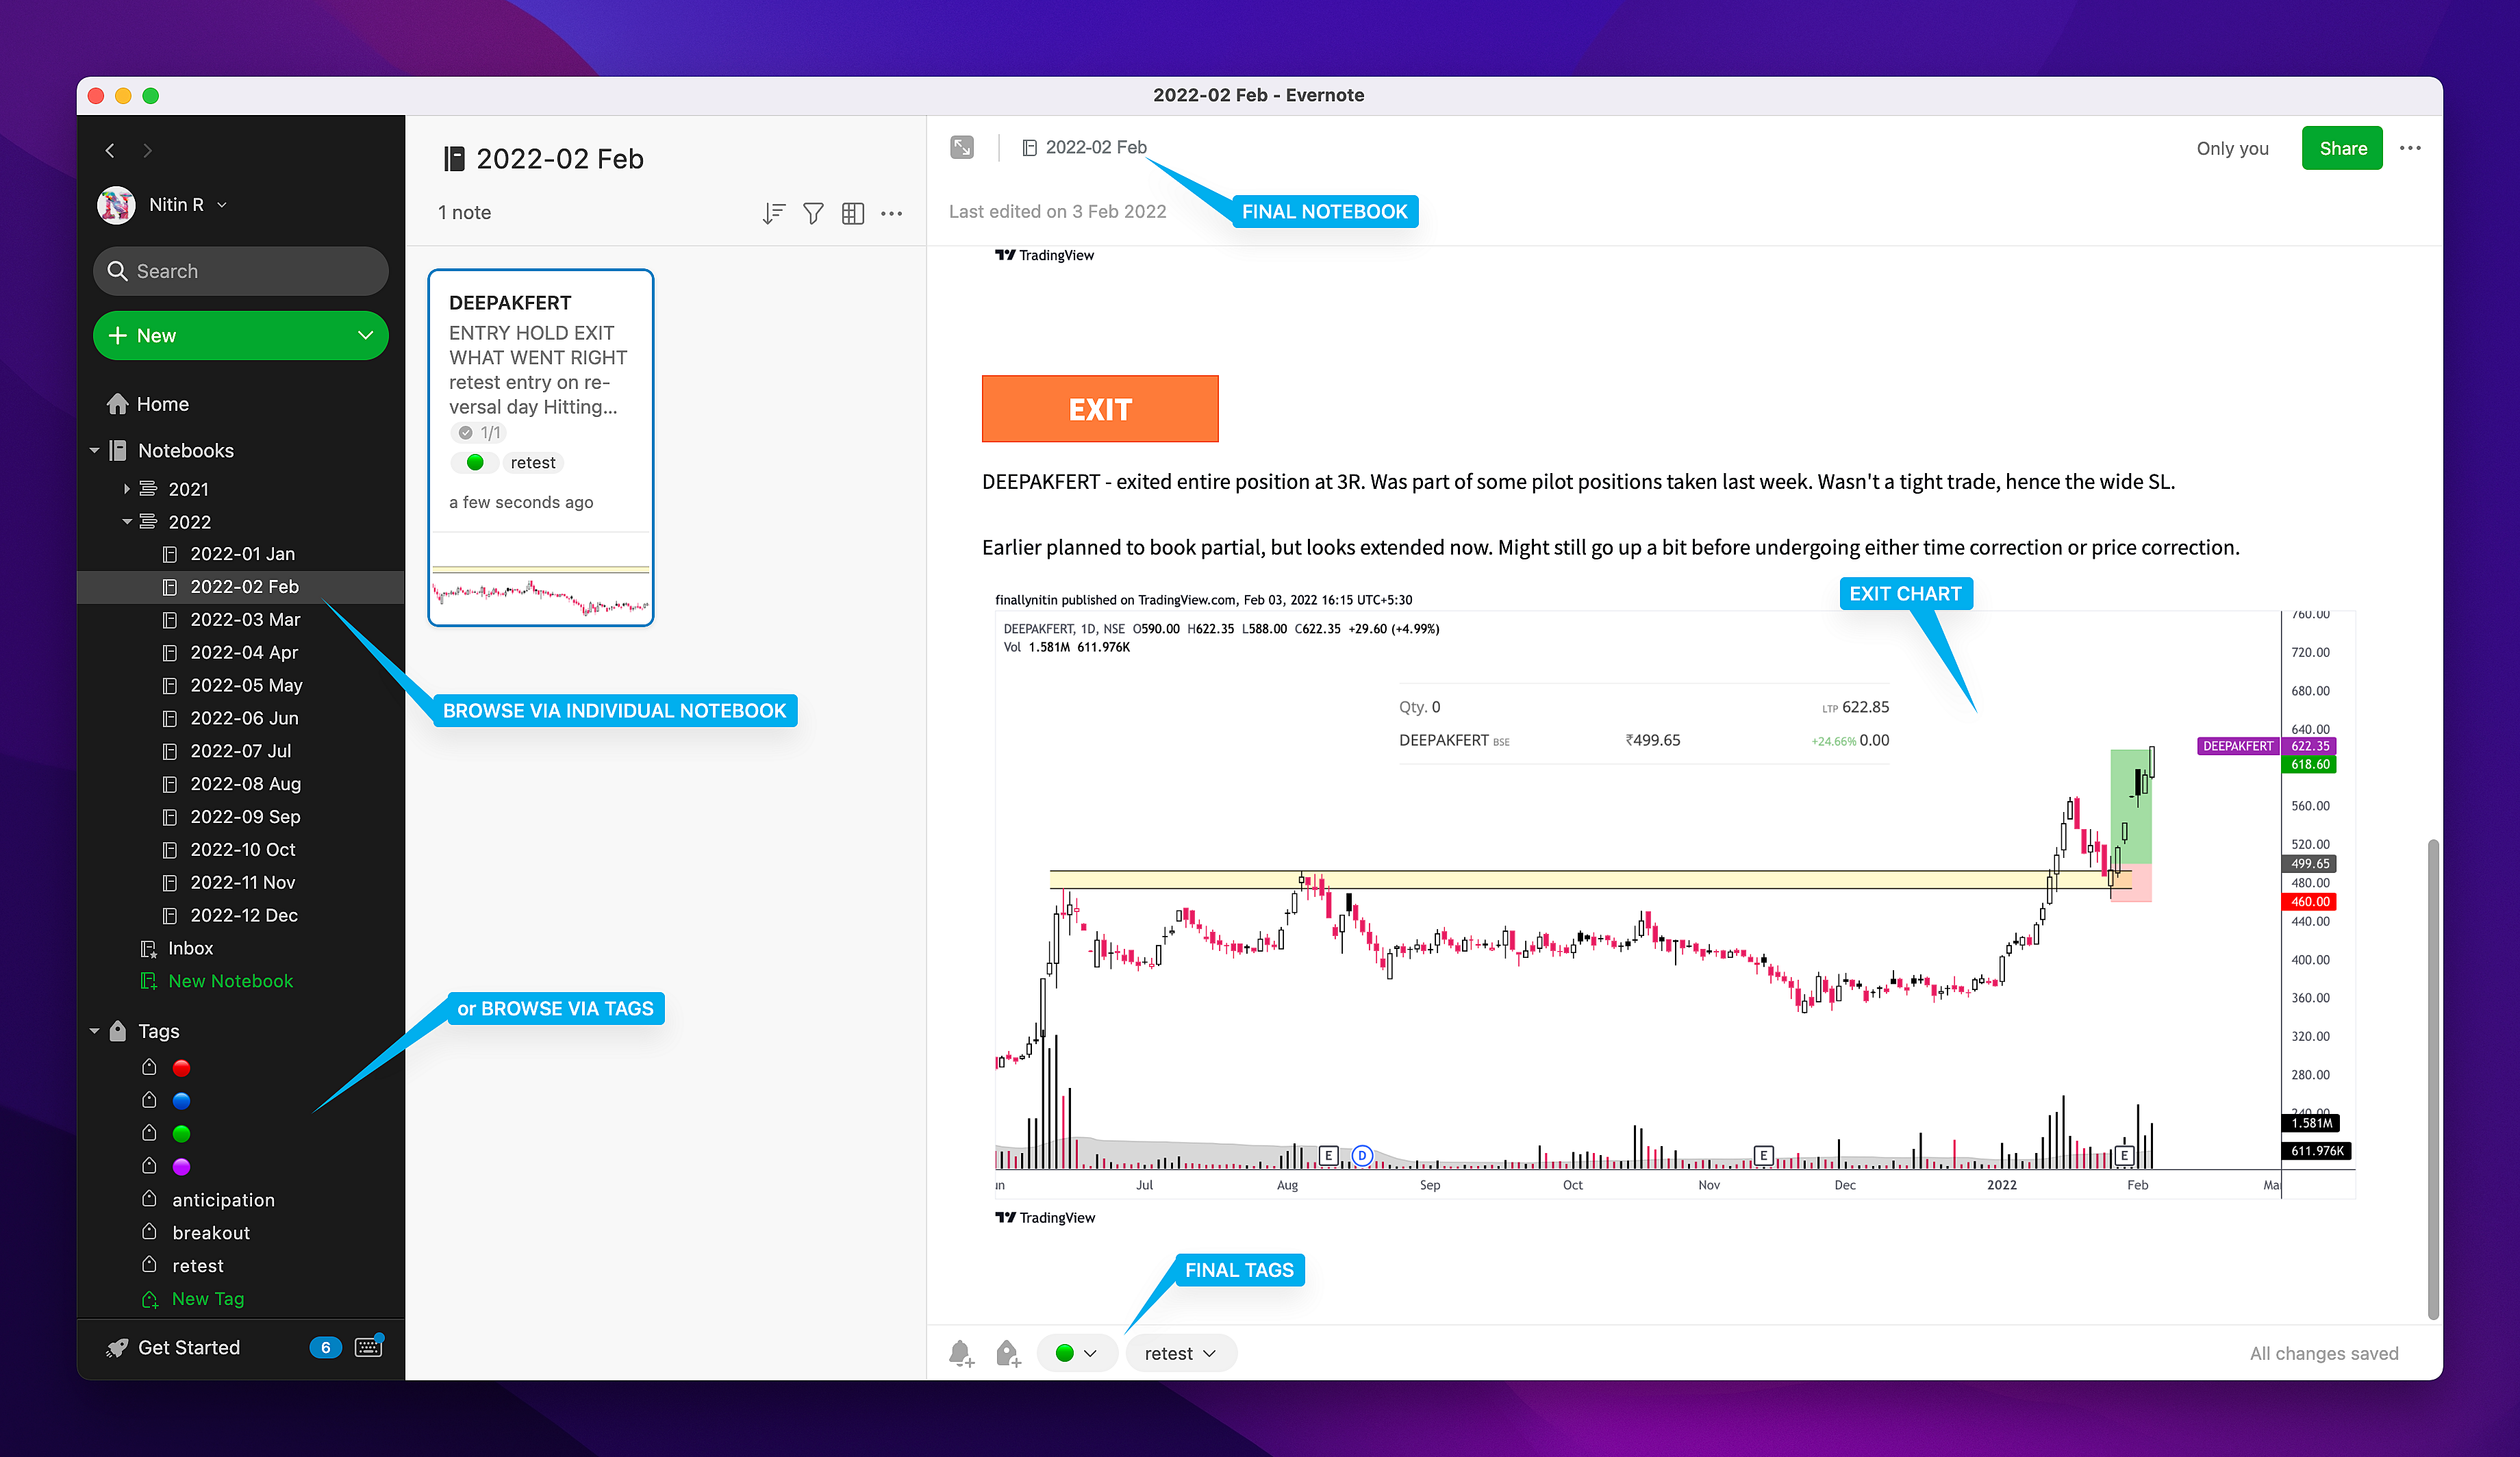The width and height of the screenshot is (2520, 1457).
Task: Open the 2022-03 Mar notebook
Action: coord(245,619)
